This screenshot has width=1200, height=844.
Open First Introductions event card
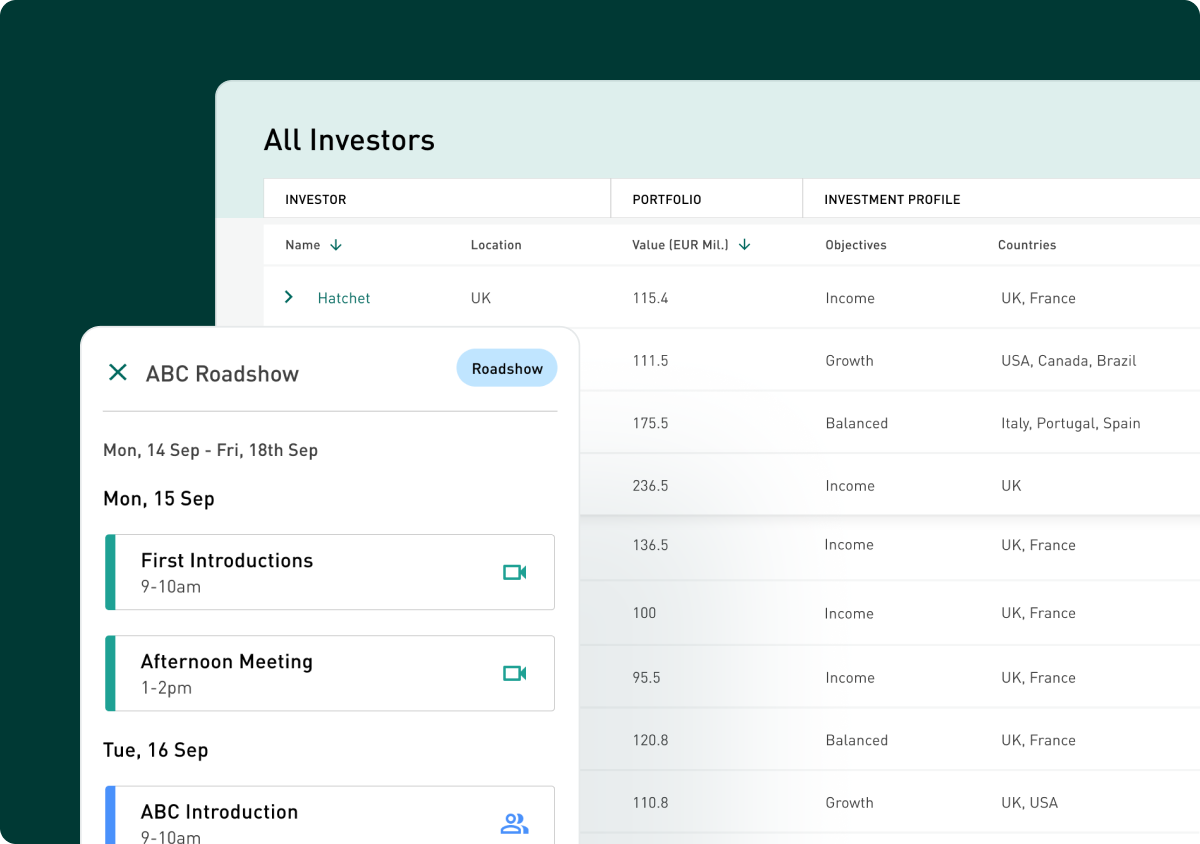pyautogui.click(x=330, y=572)
